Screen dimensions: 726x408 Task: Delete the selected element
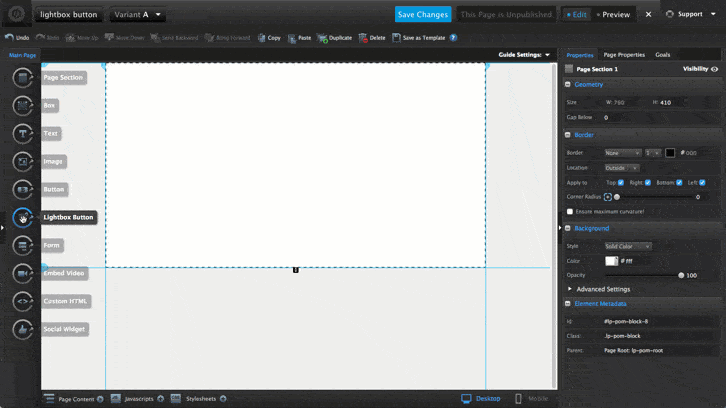pos(372,38)
